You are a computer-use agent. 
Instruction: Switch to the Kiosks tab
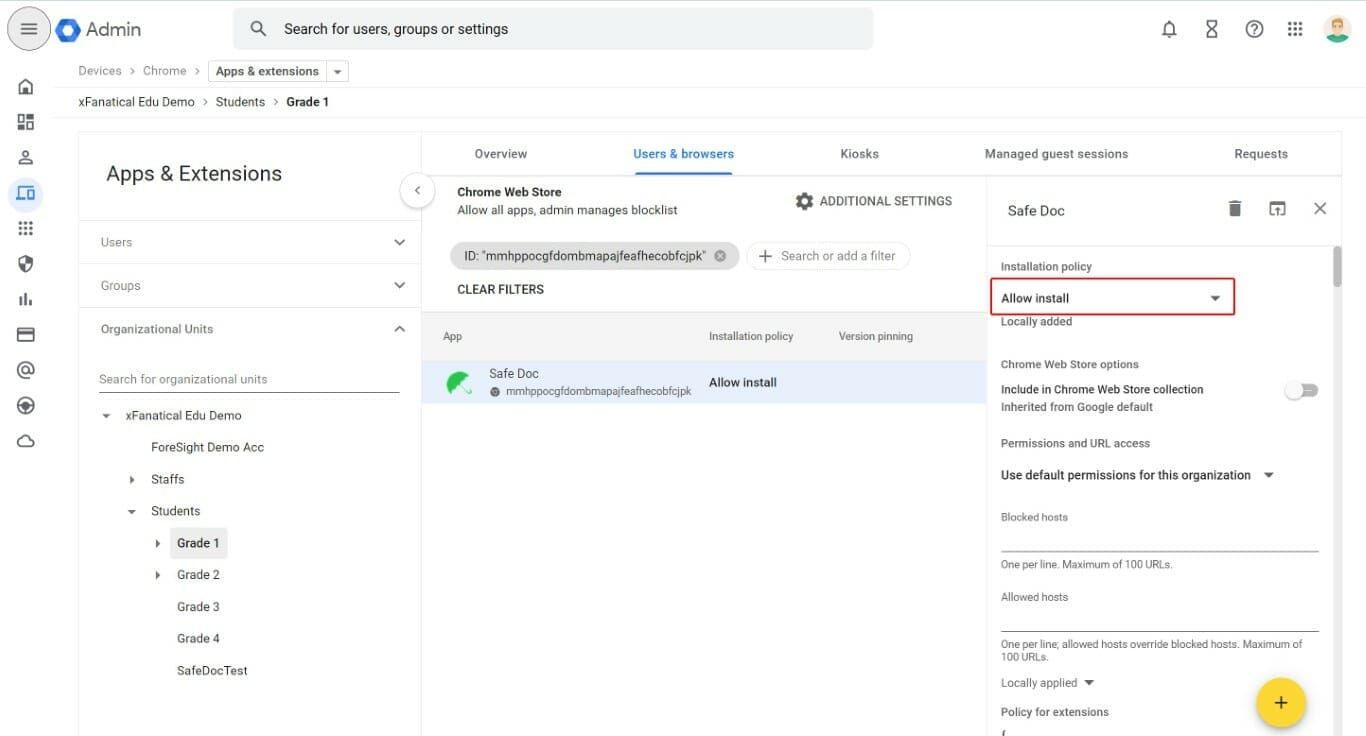click(859, 154)
